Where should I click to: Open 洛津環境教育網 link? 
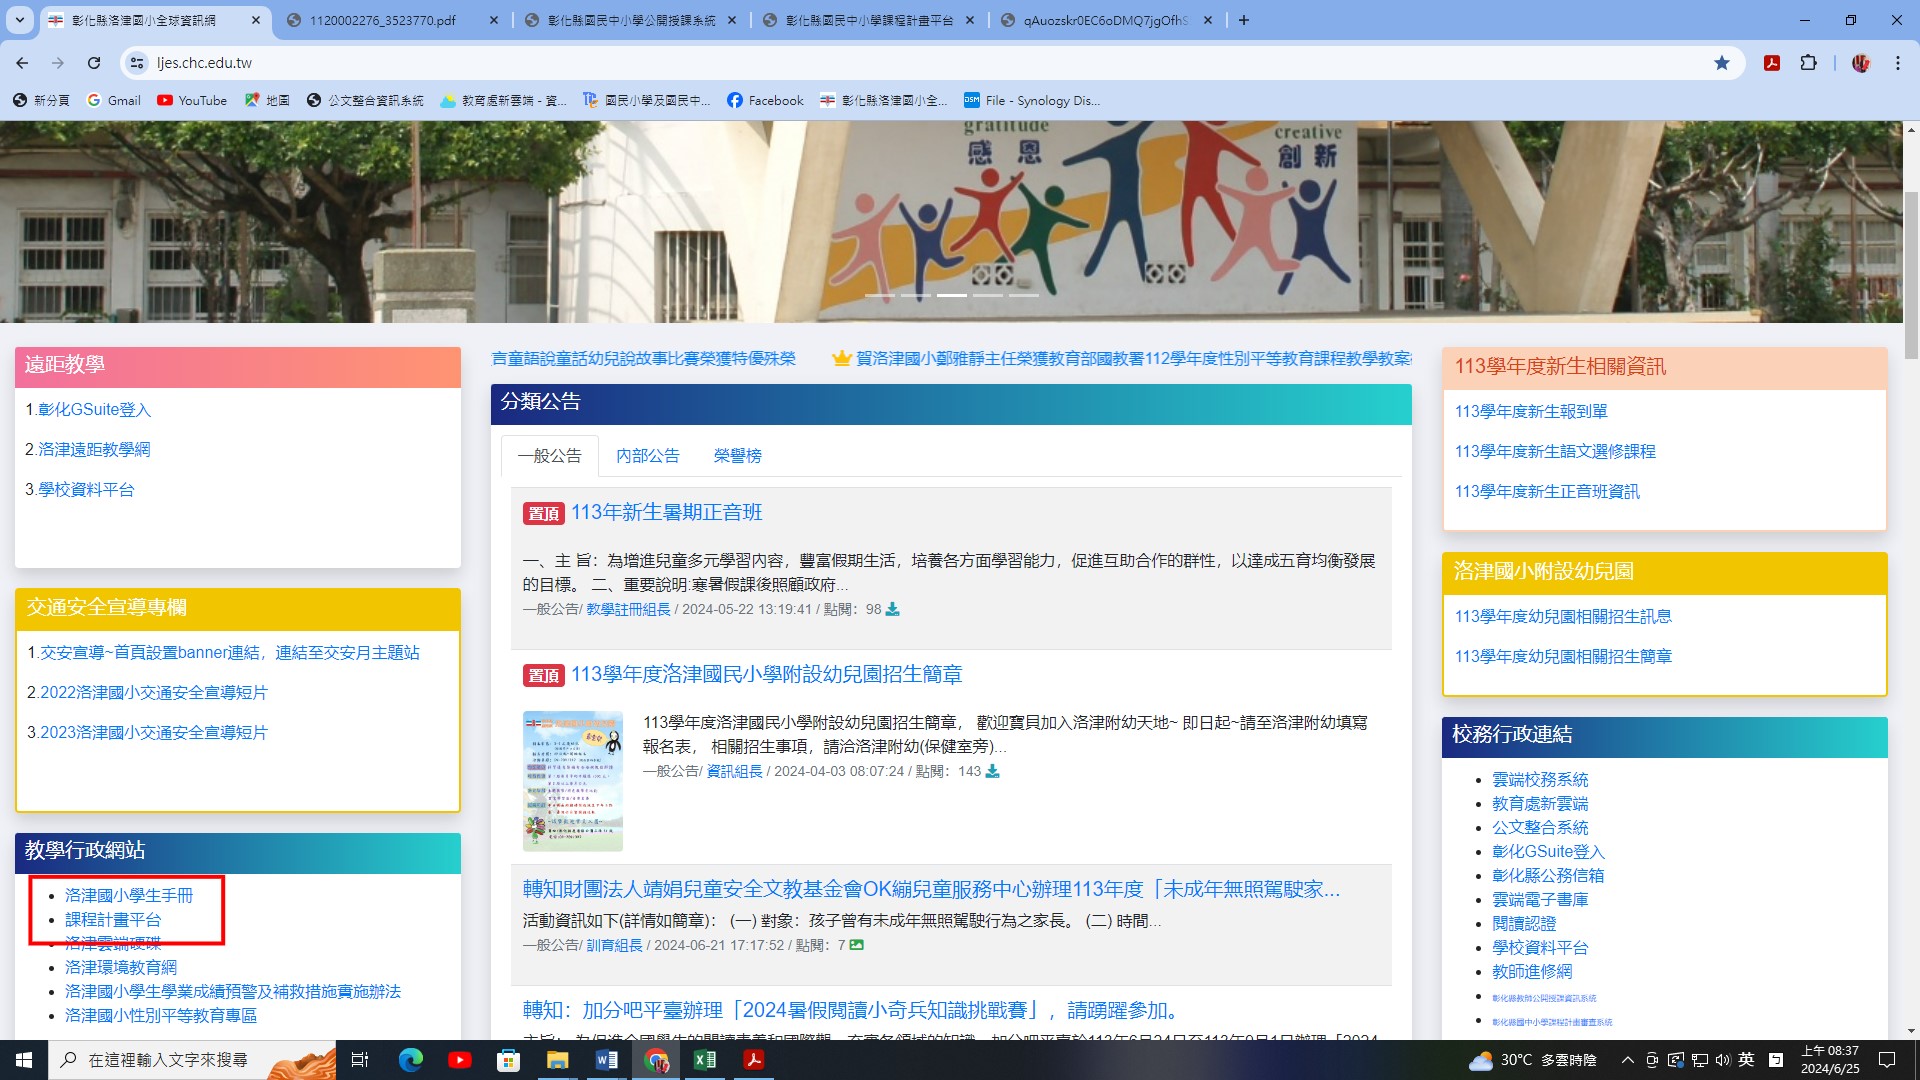coord(121,968)
